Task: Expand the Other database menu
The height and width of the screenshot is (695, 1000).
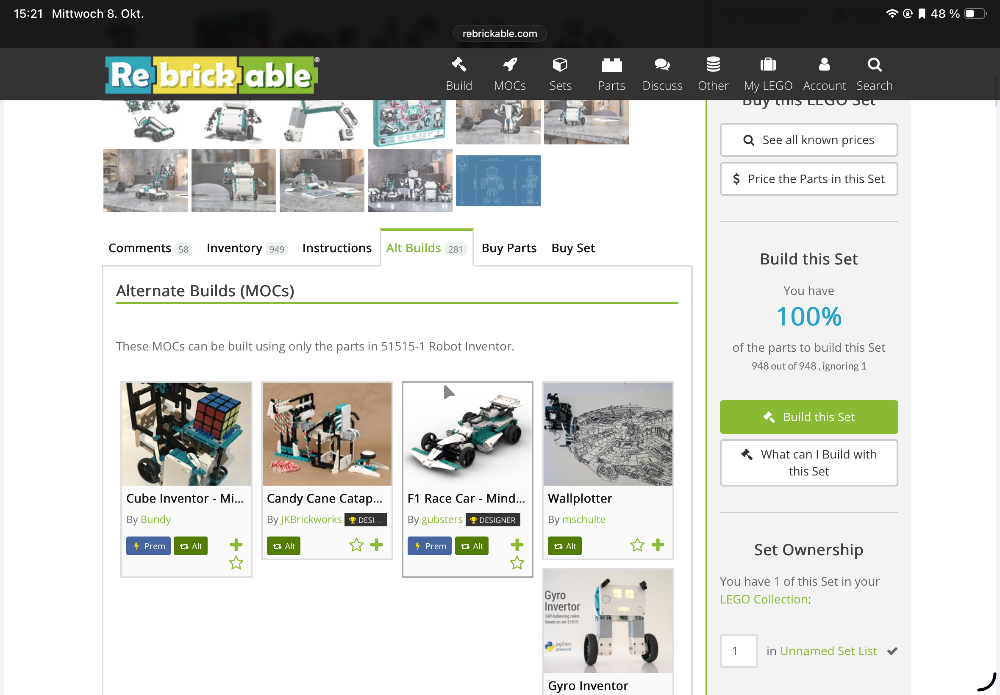Action: [x=713, y=65]
